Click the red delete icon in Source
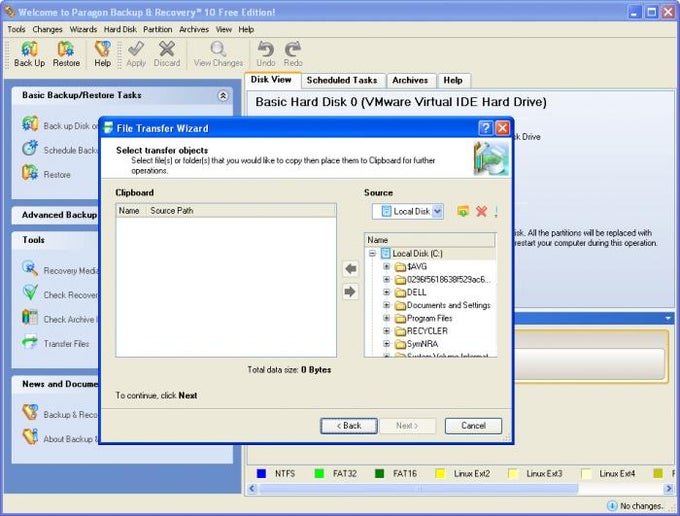680x516 pixels. (x=481, y=211)
